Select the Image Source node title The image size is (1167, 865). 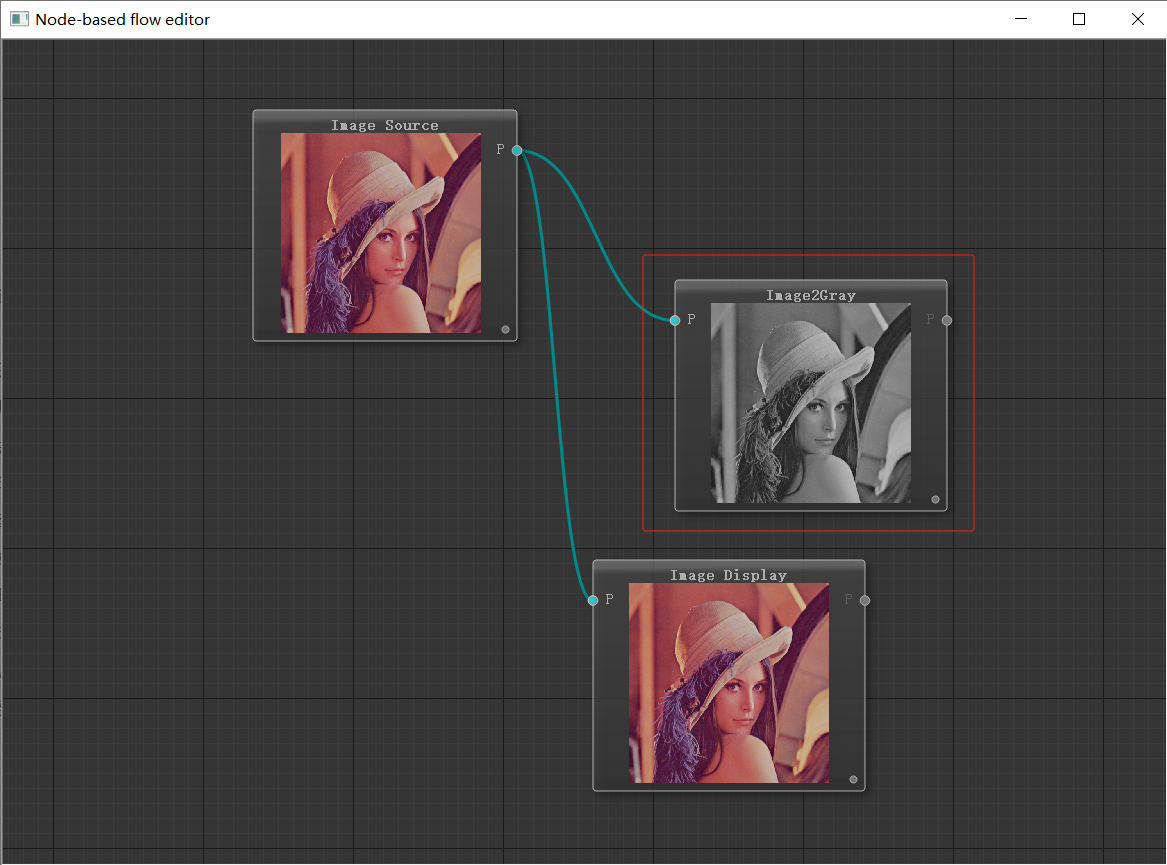(385, 125)
